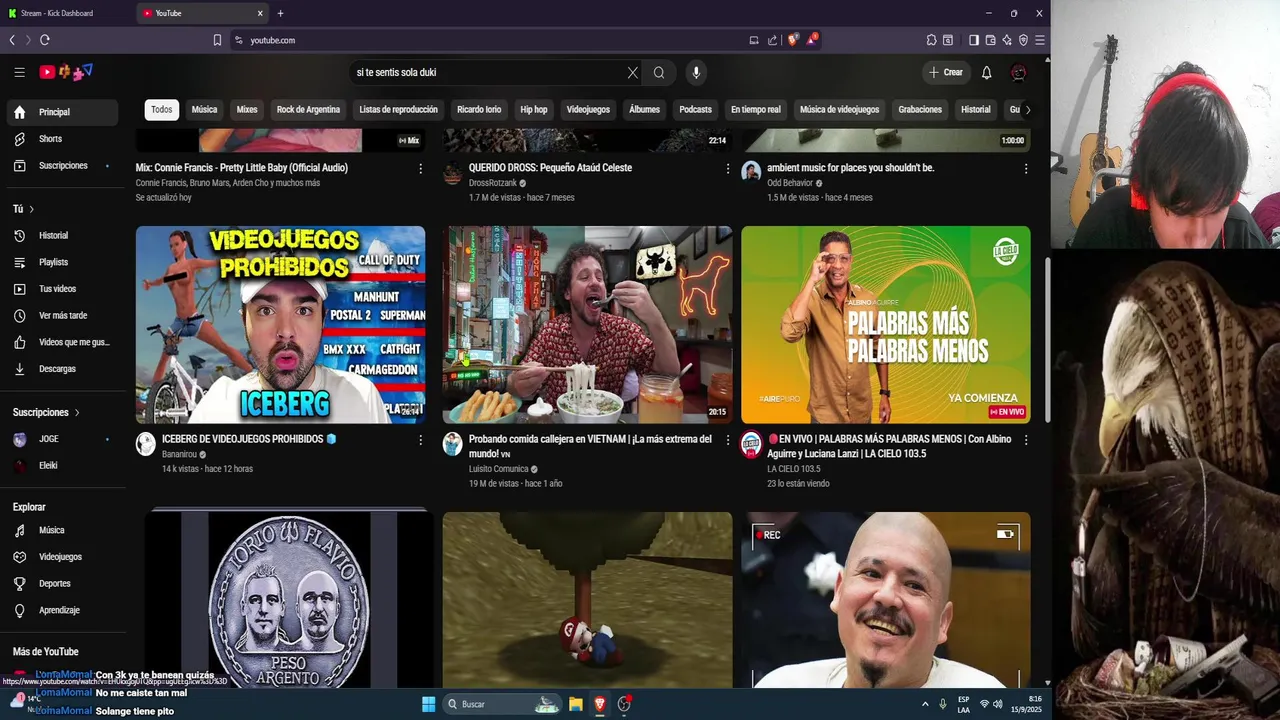
Task: Open the Videojuegos Prohibidos Iceberg thumbnail
Action: pyautogui.click(x=280, y=324)
